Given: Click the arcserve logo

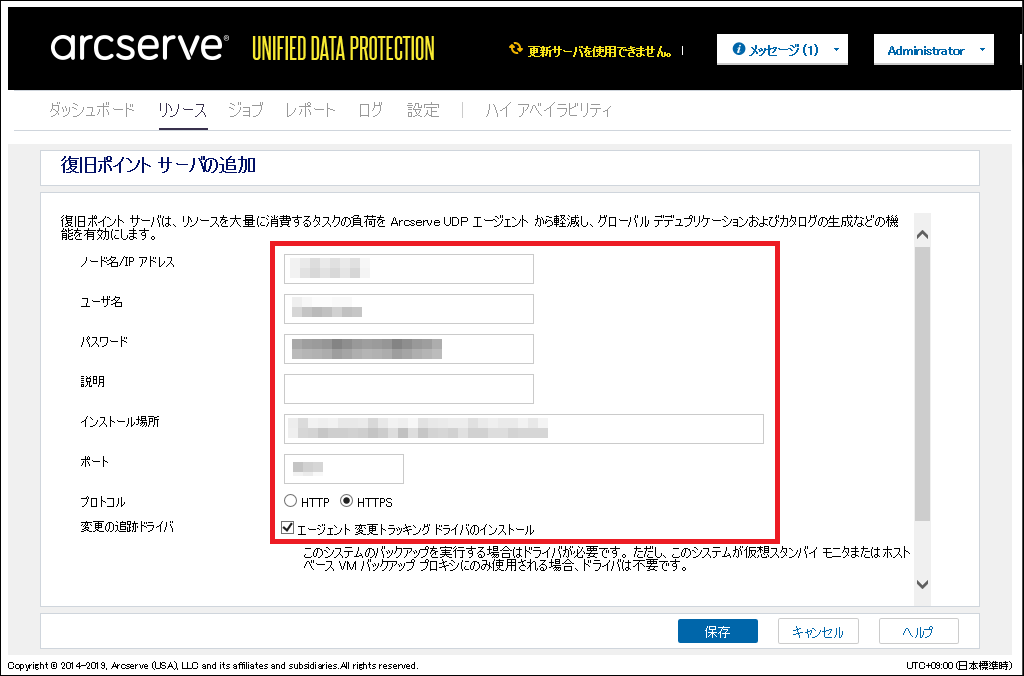Looking at the screenshot, I should tap(140, 46).
